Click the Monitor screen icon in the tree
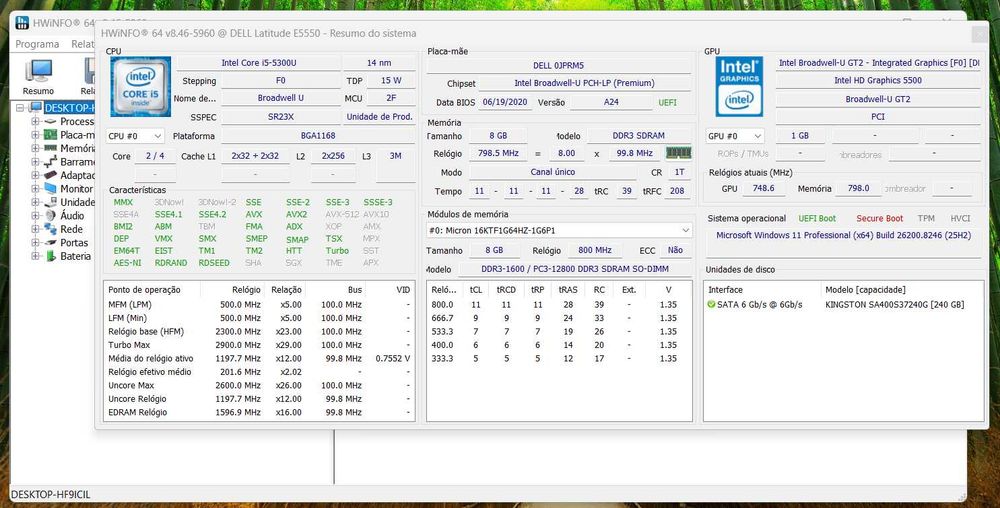1000x508 pixels. point(50,189)
